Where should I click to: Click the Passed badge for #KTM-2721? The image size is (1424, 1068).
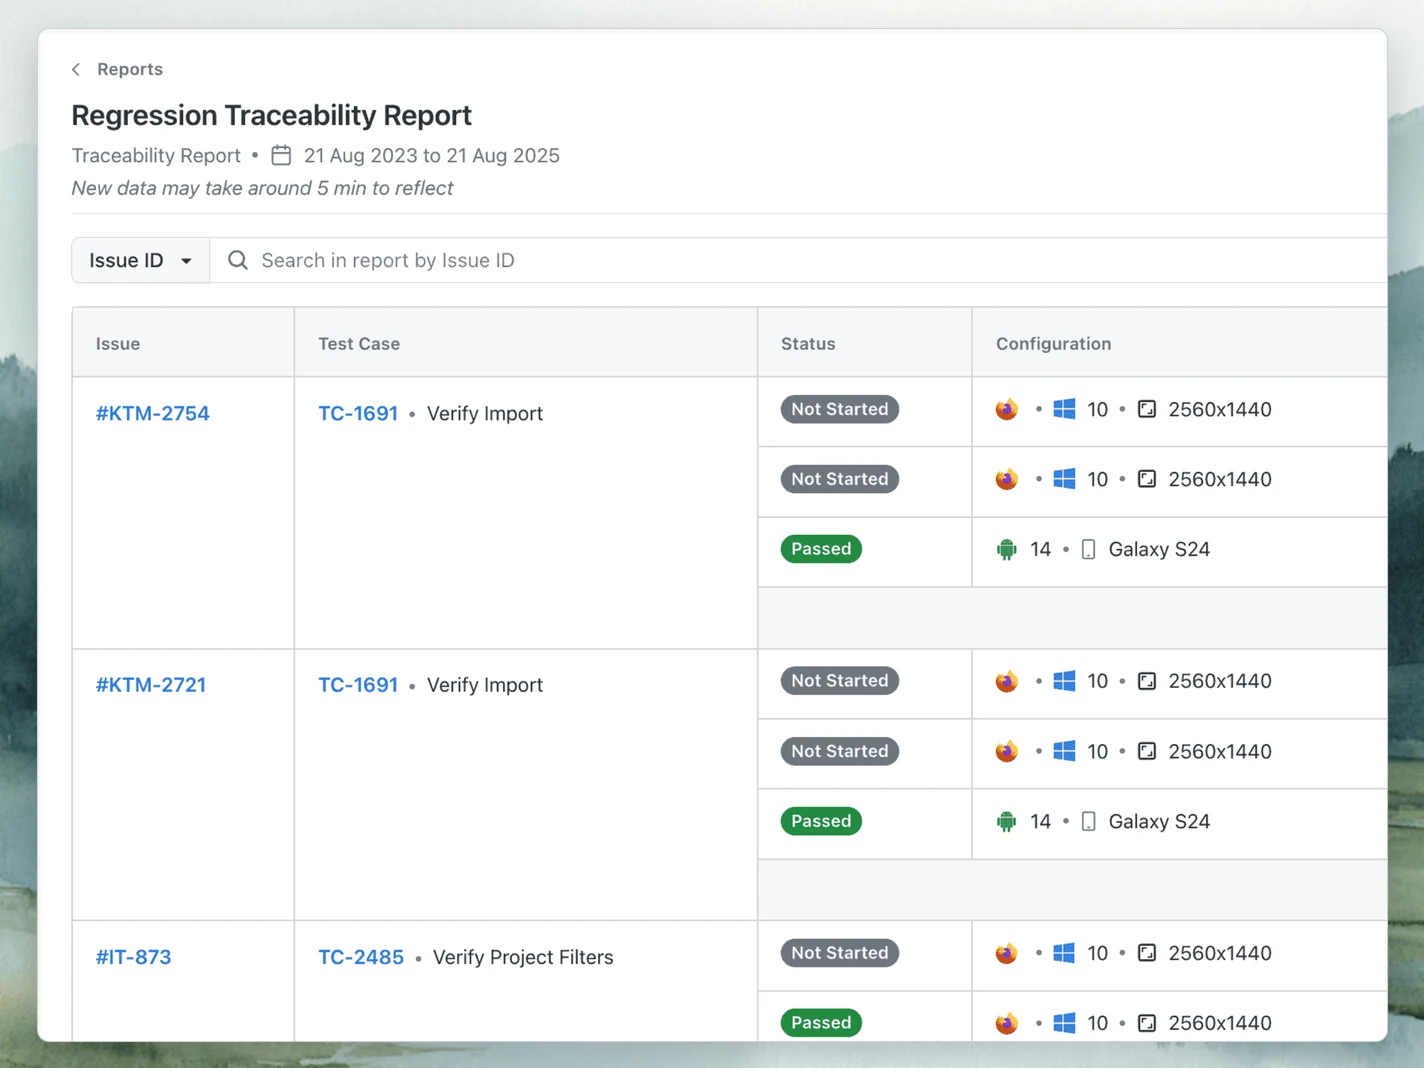tap(821, 821)
